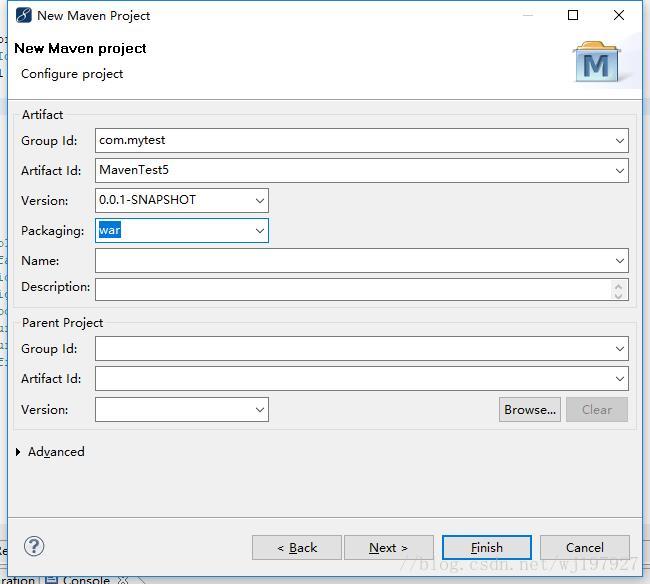Expand the Artifact Id MavenTest5 dropdown
650x584 pixels.
pyautogui.click(x=620, y=171)
